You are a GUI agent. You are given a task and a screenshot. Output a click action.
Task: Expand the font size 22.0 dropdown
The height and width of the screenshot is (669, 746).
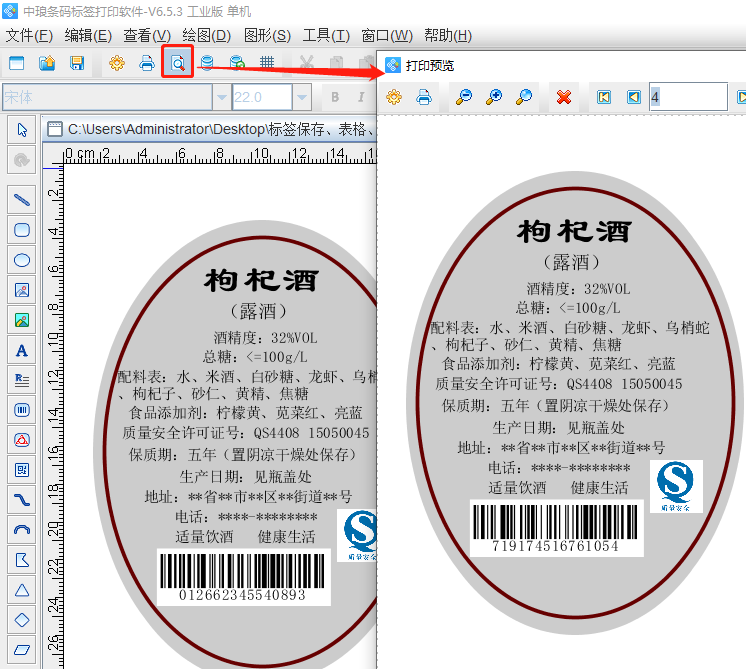[x=300, y=97]
